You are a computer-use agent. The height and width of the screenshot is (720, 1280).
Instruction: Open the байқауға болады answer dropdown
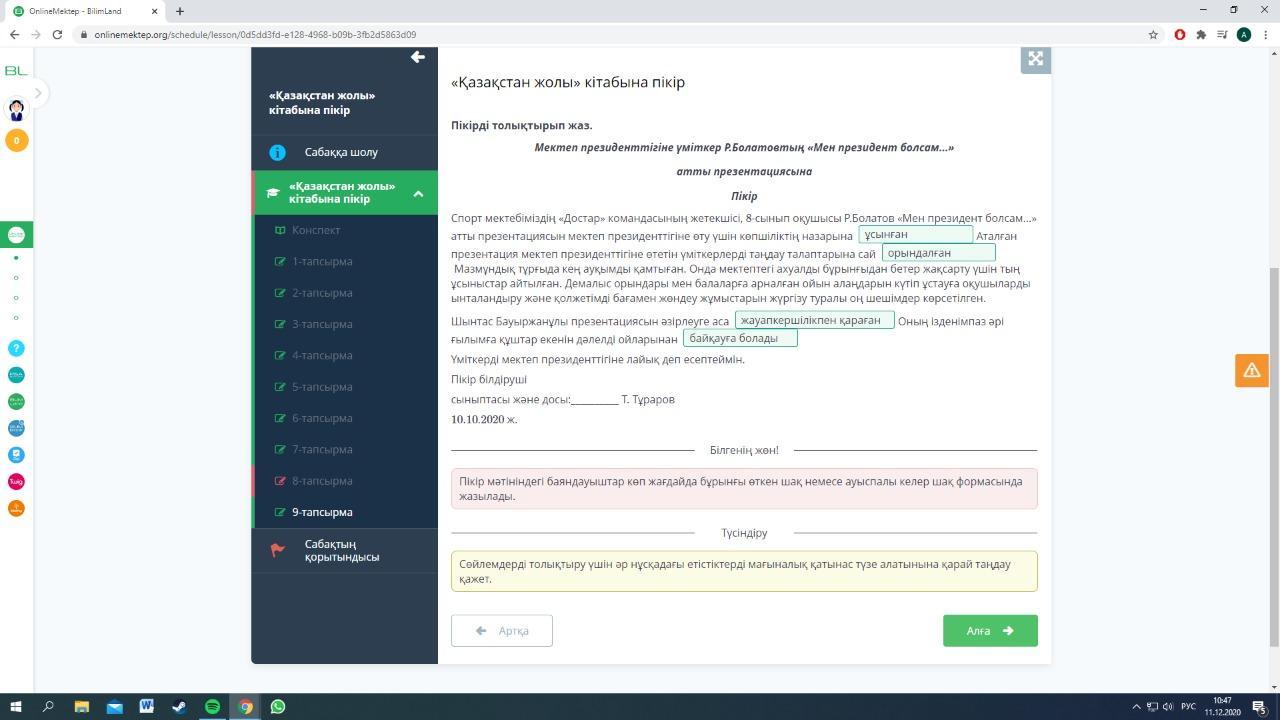coord(740,339)
